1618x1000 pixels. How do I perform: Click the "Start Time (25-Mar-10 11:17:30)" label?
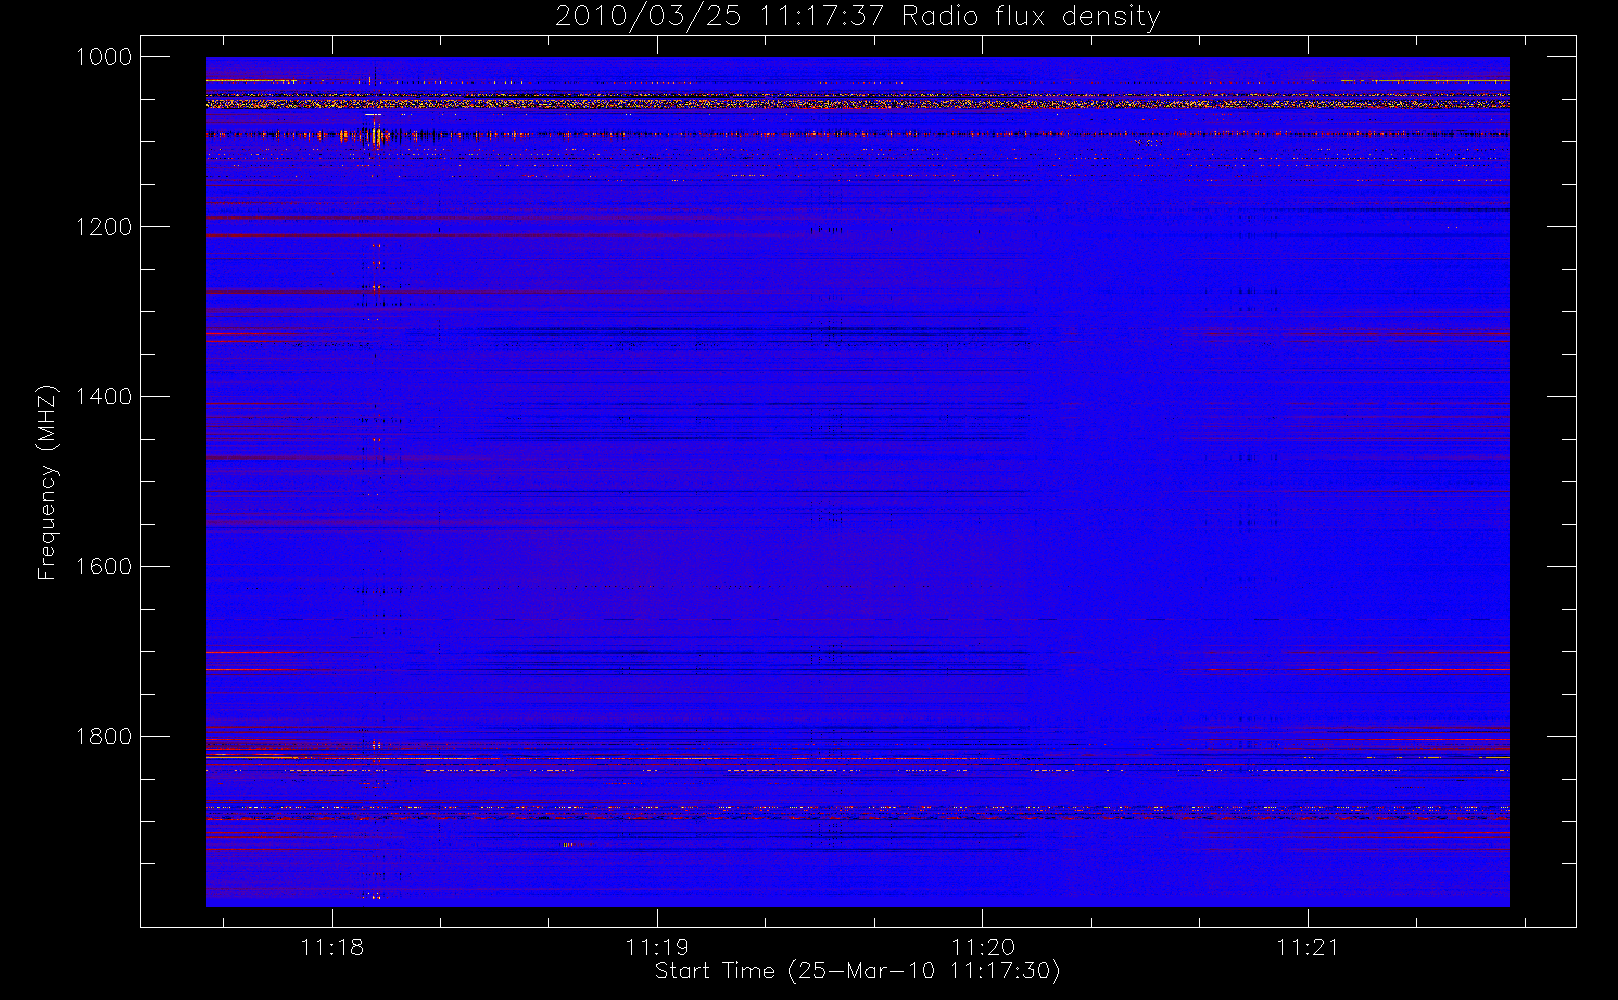(857, 971)
